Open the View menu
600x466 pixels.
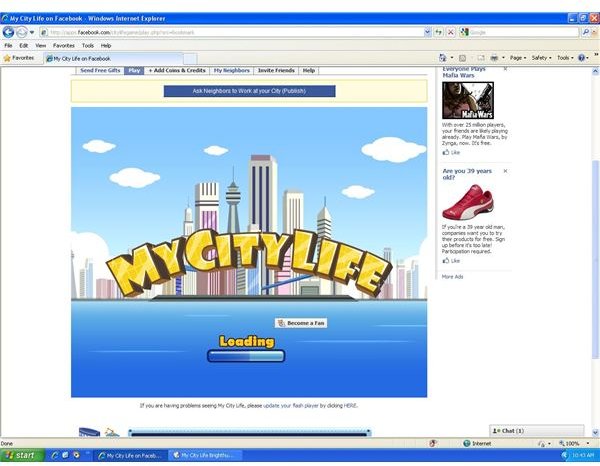point(41,46)
